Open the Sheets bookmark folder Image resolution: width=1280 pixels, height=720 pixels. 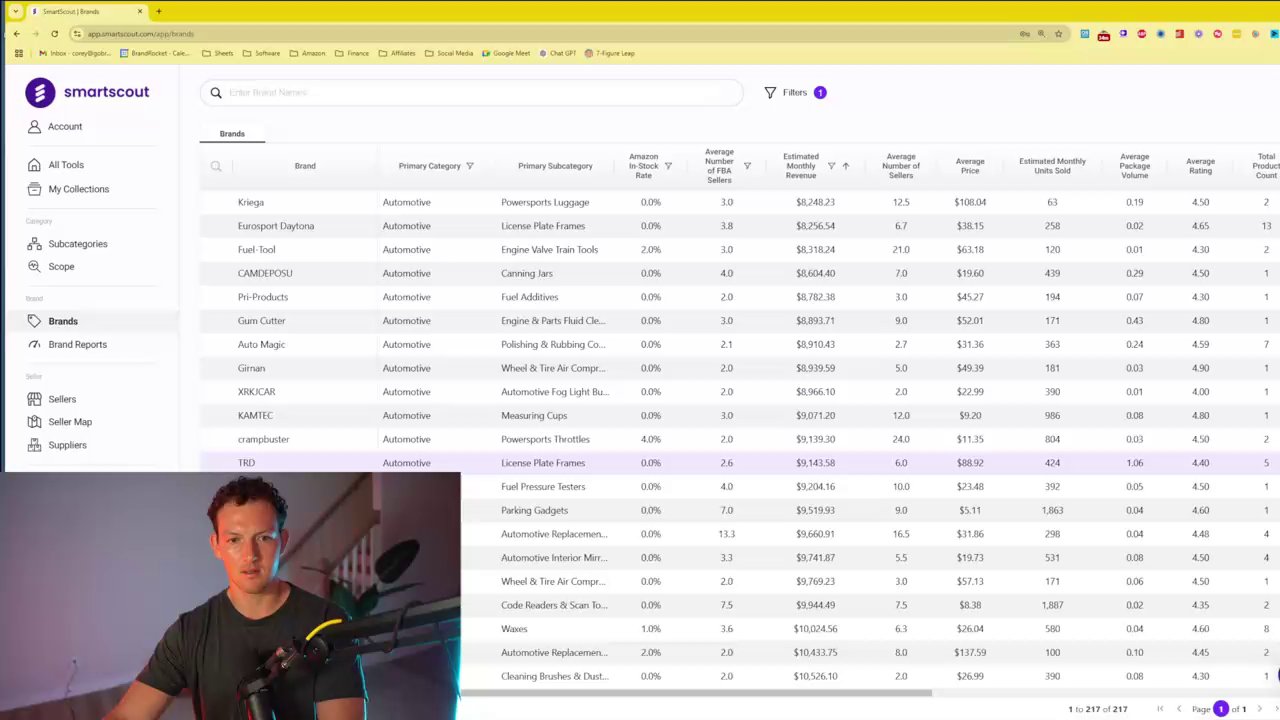coord(218,54)
